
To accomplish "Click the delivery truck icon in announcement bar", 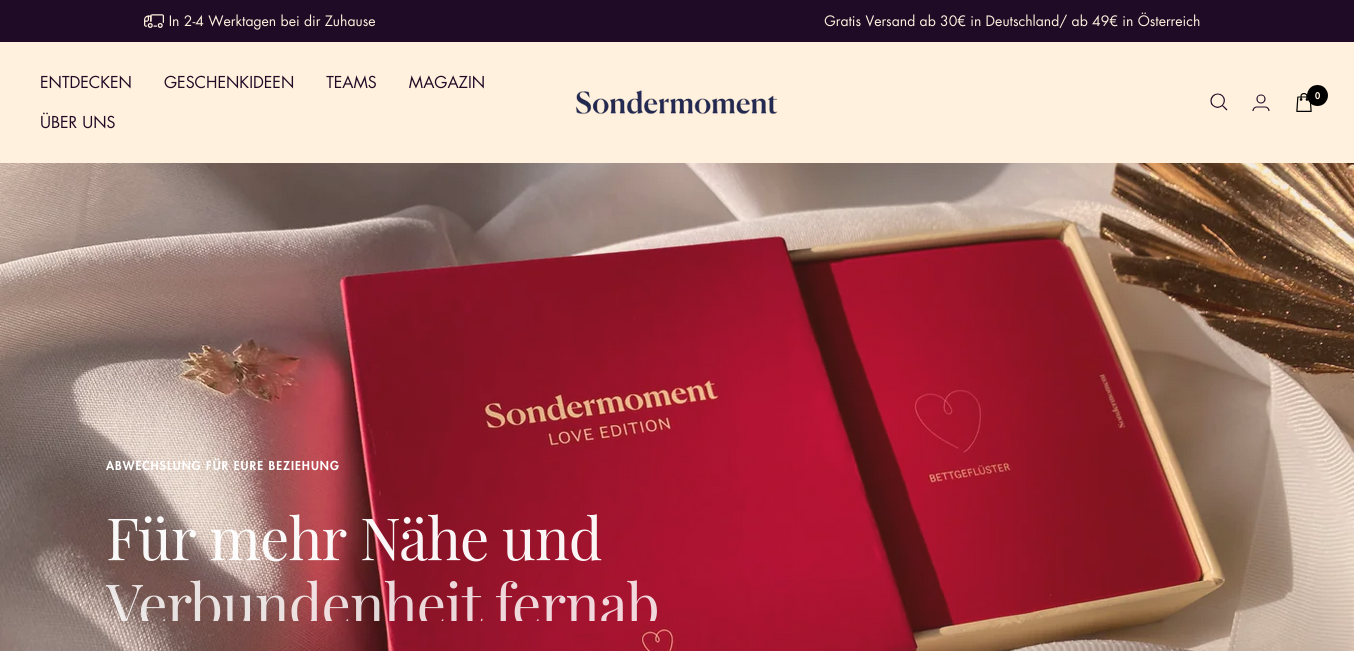I will (154, 21).
